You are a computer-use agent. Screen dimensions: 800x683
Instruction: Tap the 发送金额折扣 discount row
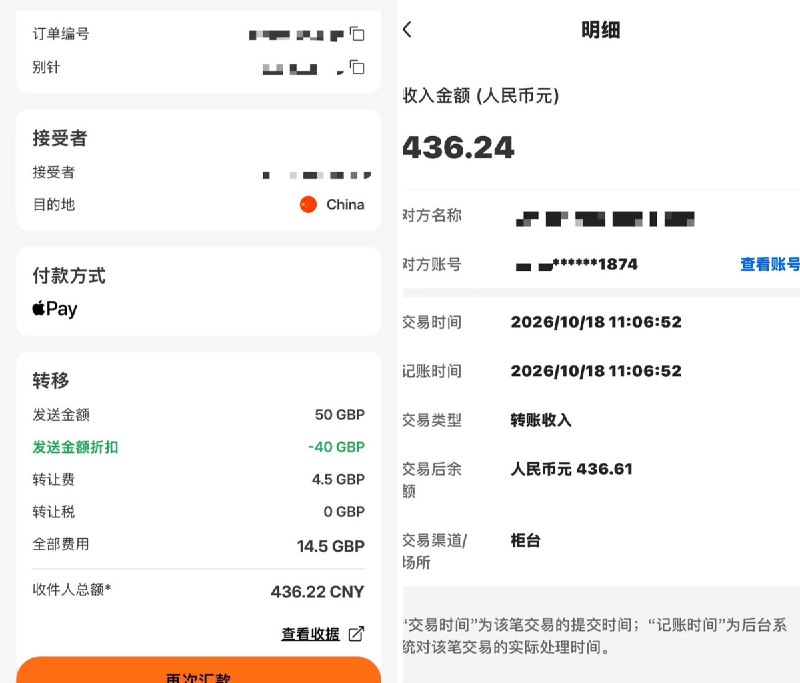coord(198,447)
